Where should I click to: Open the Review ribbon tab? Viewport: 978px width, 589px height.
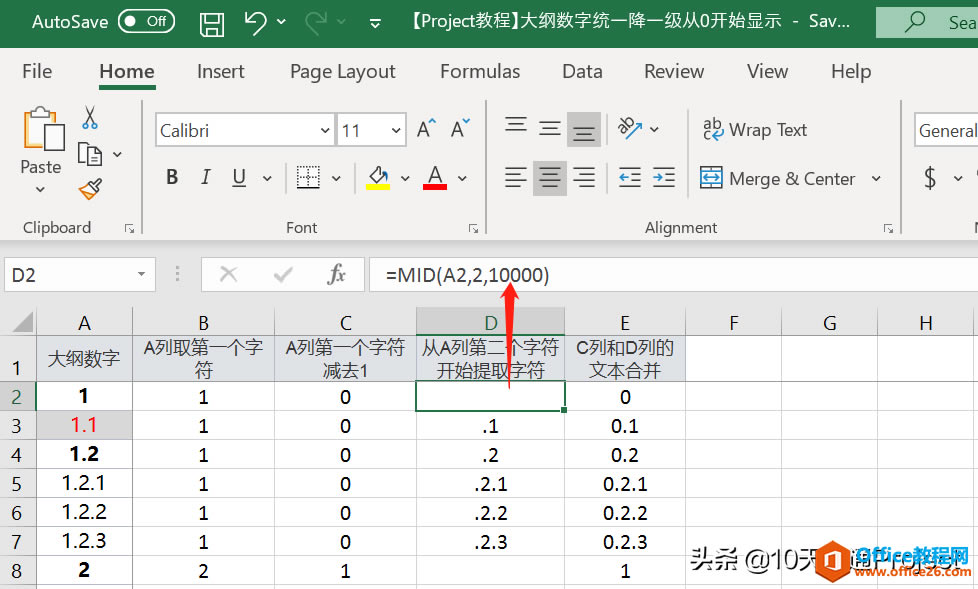[x=673, y=71]
